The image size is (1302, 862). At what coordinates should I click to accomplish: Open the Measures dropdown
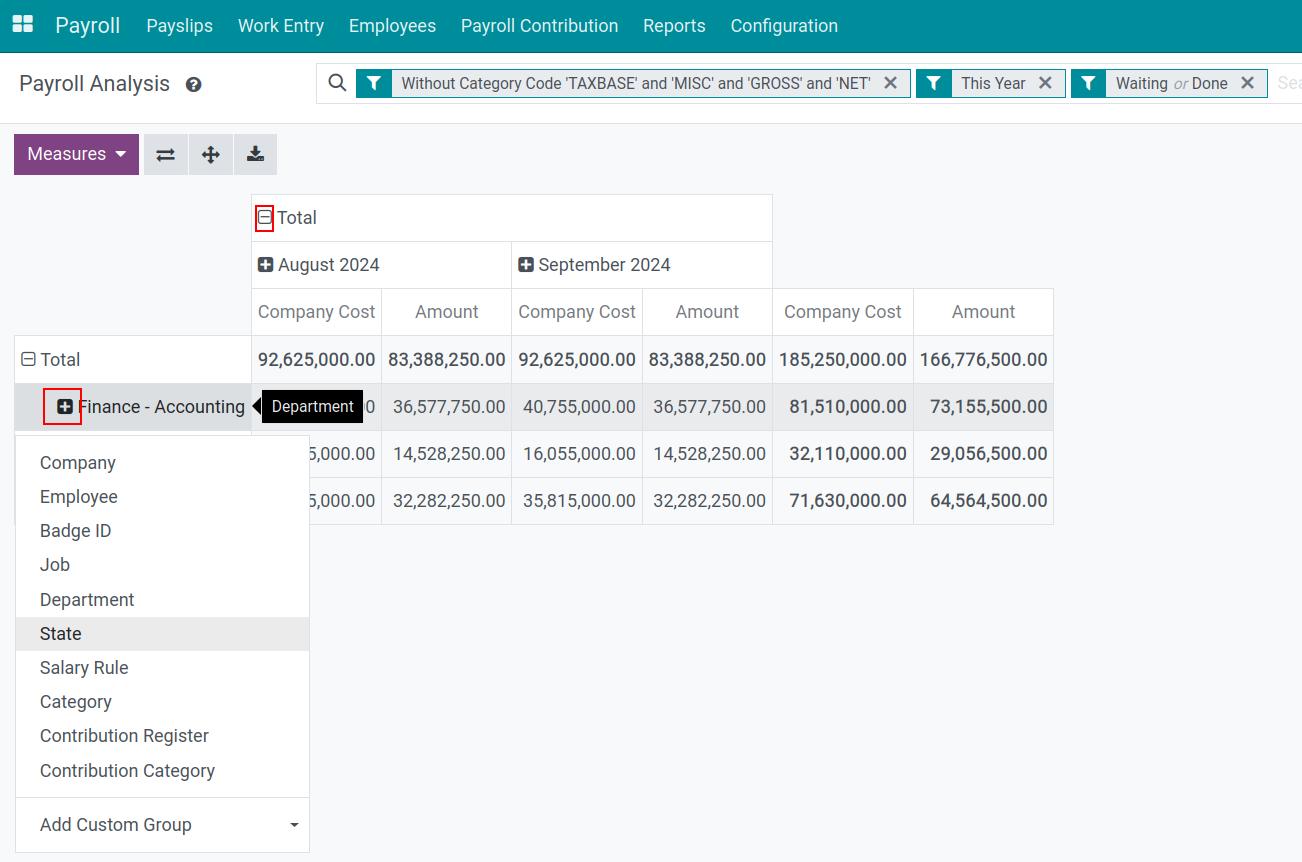[x=76, y=154]
